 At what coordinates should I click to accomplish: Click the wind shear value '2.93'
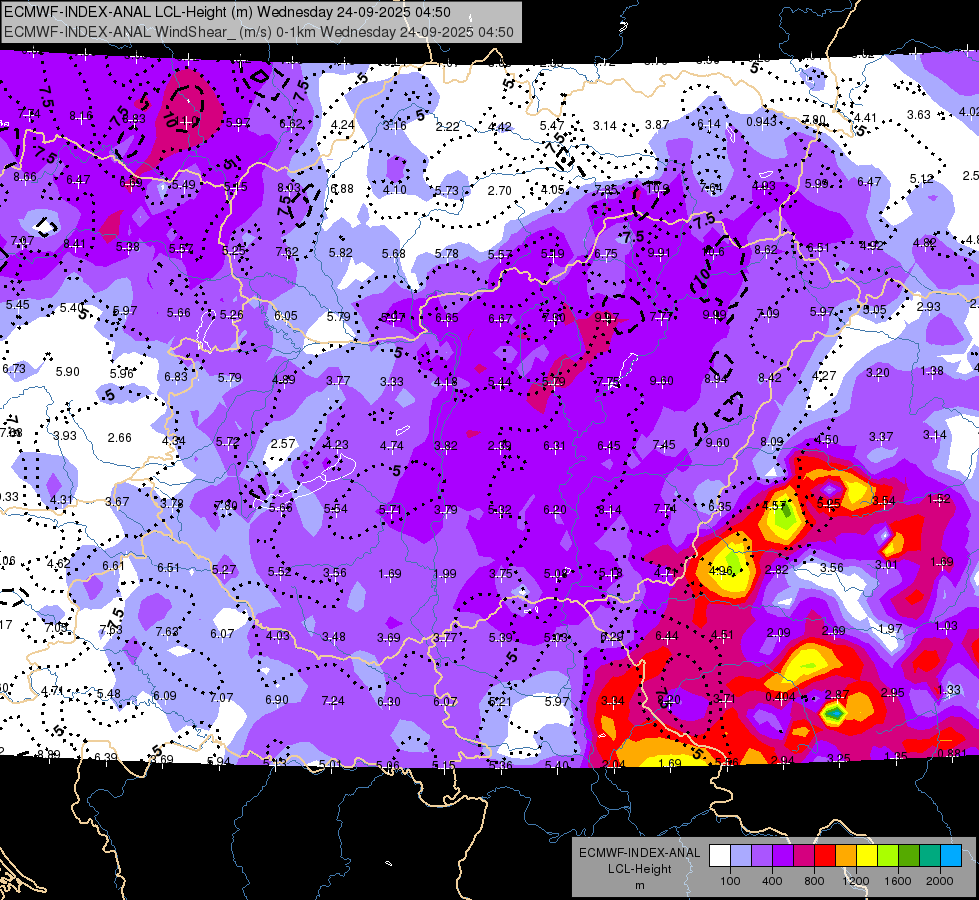(928, 307)
